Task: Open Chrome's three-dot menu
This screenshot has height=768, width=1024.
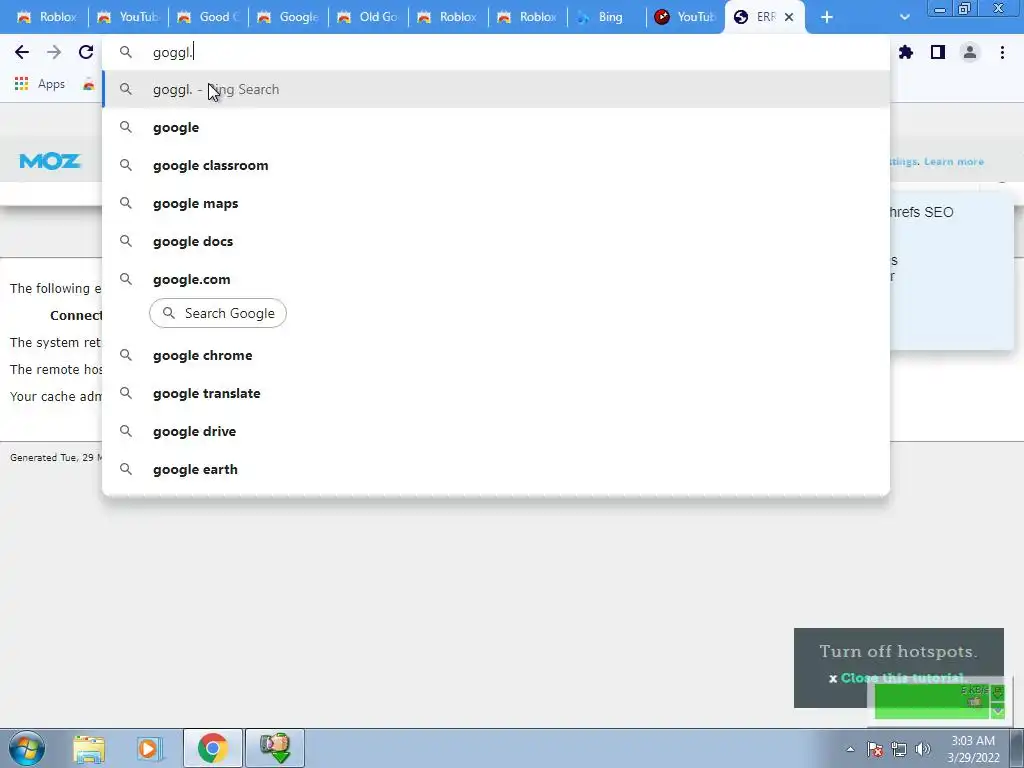Action: tap(1002, 52)
